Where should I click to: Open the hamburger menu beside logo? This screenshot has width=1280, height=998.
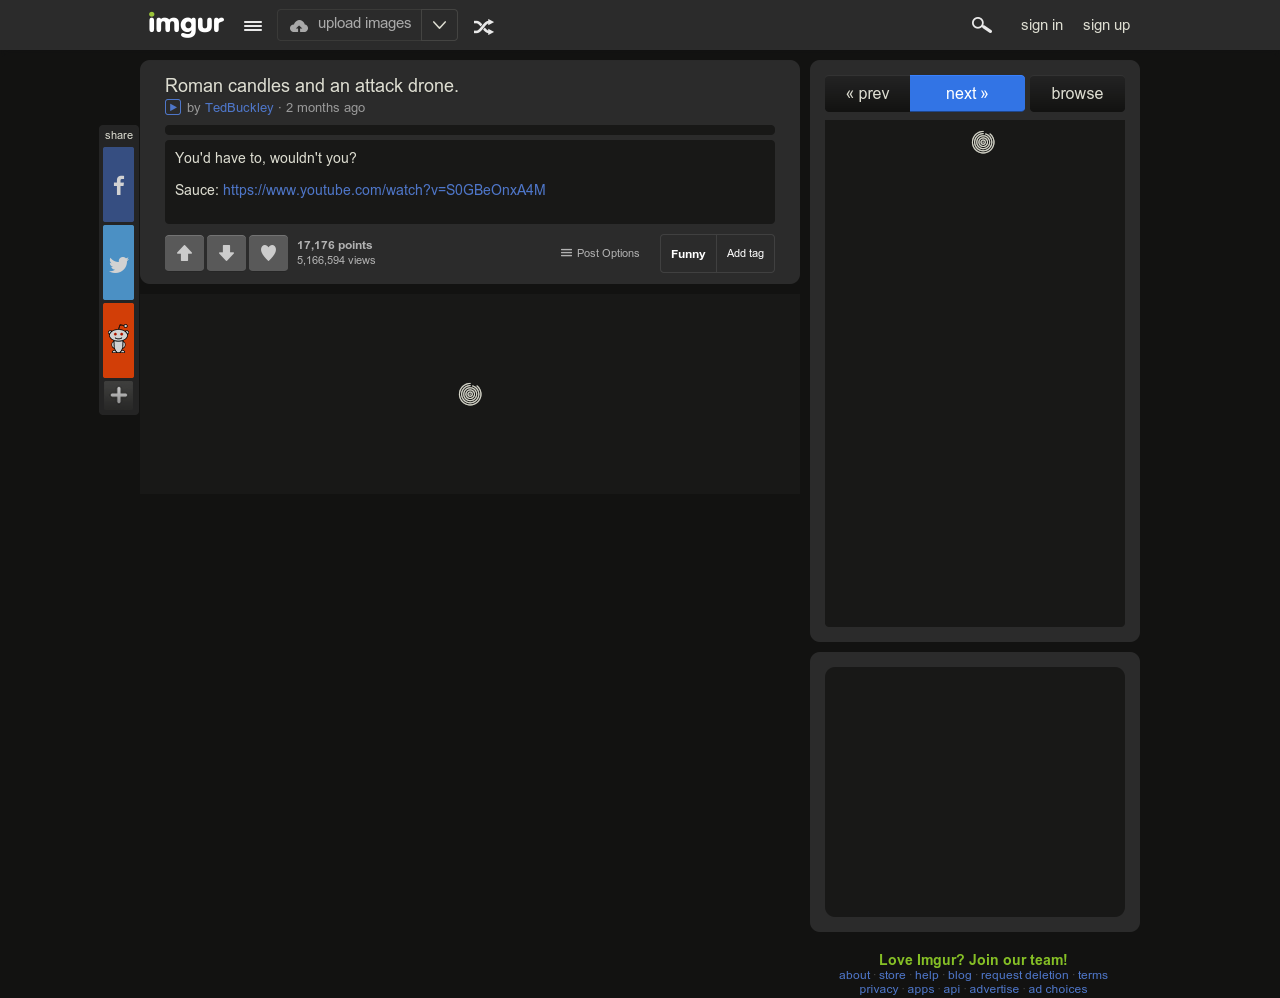[x=253, y=26]
